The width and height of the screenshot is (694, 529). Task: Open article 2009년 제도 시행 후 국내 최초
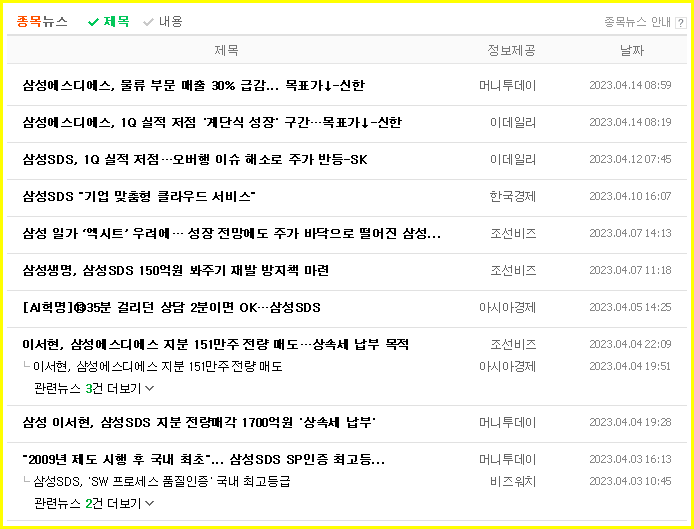coord(204,459)
